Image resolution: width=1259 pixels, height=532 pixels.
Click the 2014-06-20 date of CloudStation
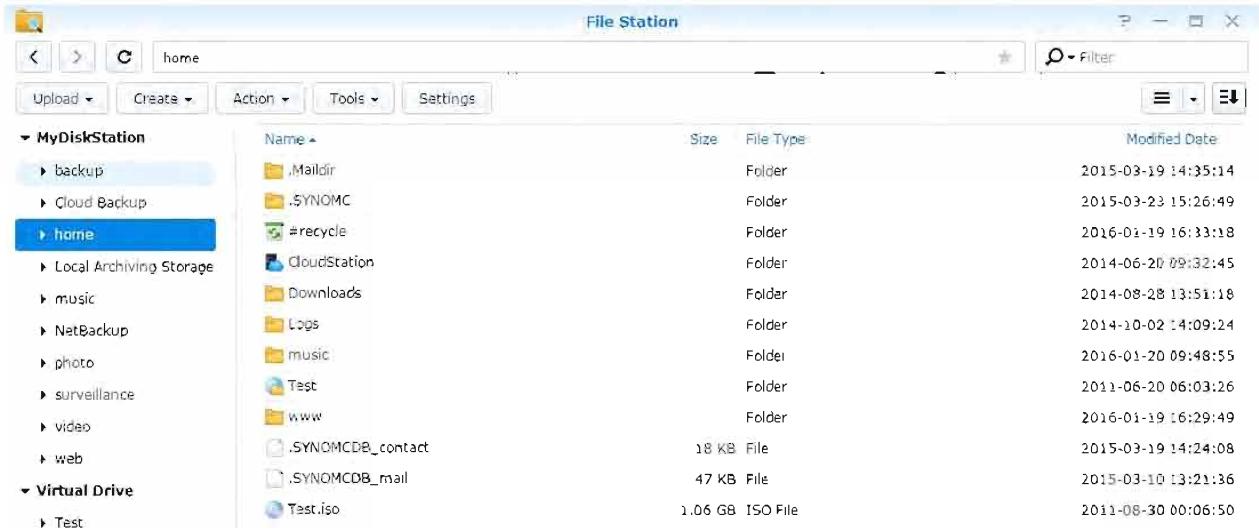click(x=1157, y=263)
